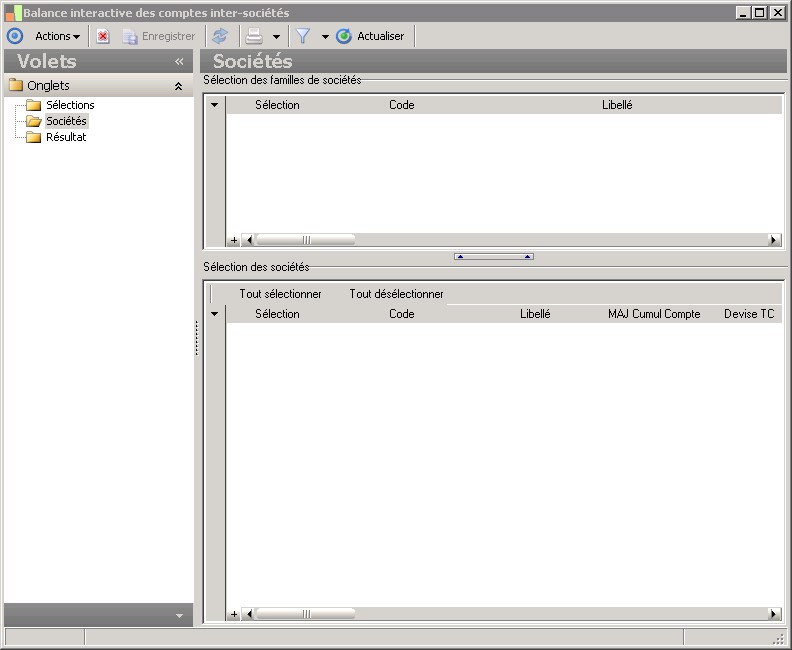
Task: Click the MAJ Cumul Compte column header
Action: (654, 314)
